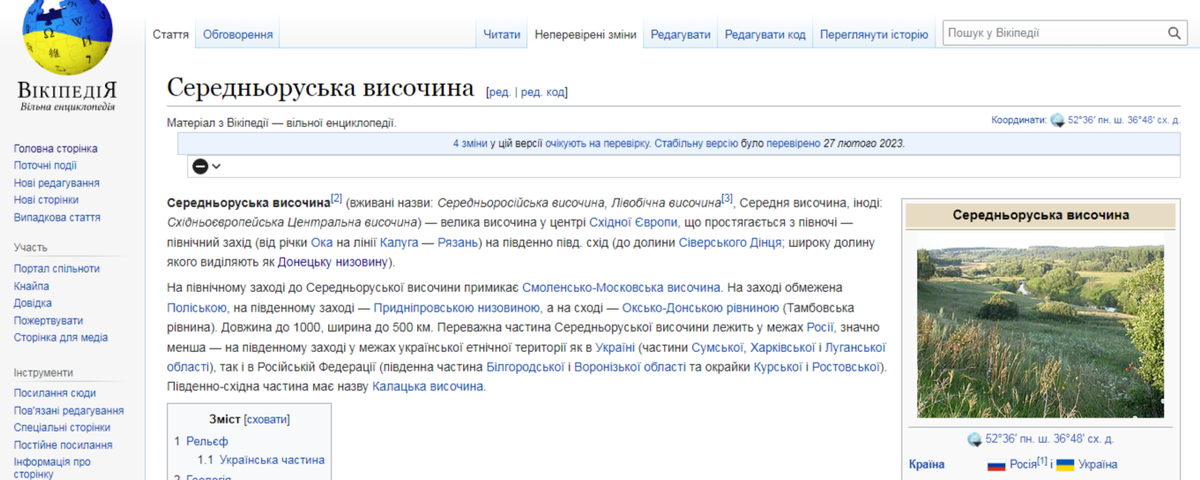Jump to Українська частина in contents
Viewport: 1200px width, 480px height.
[x=272, y=460]
